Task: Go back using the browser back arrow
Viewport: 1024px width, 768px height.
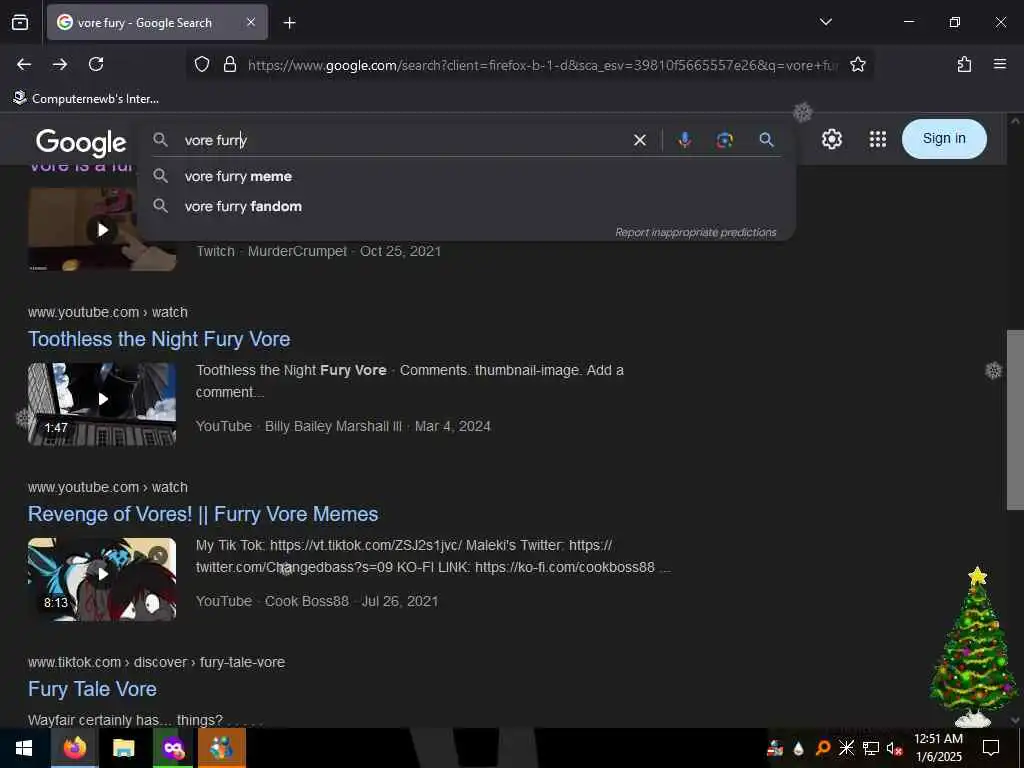Action: point(24,64)
